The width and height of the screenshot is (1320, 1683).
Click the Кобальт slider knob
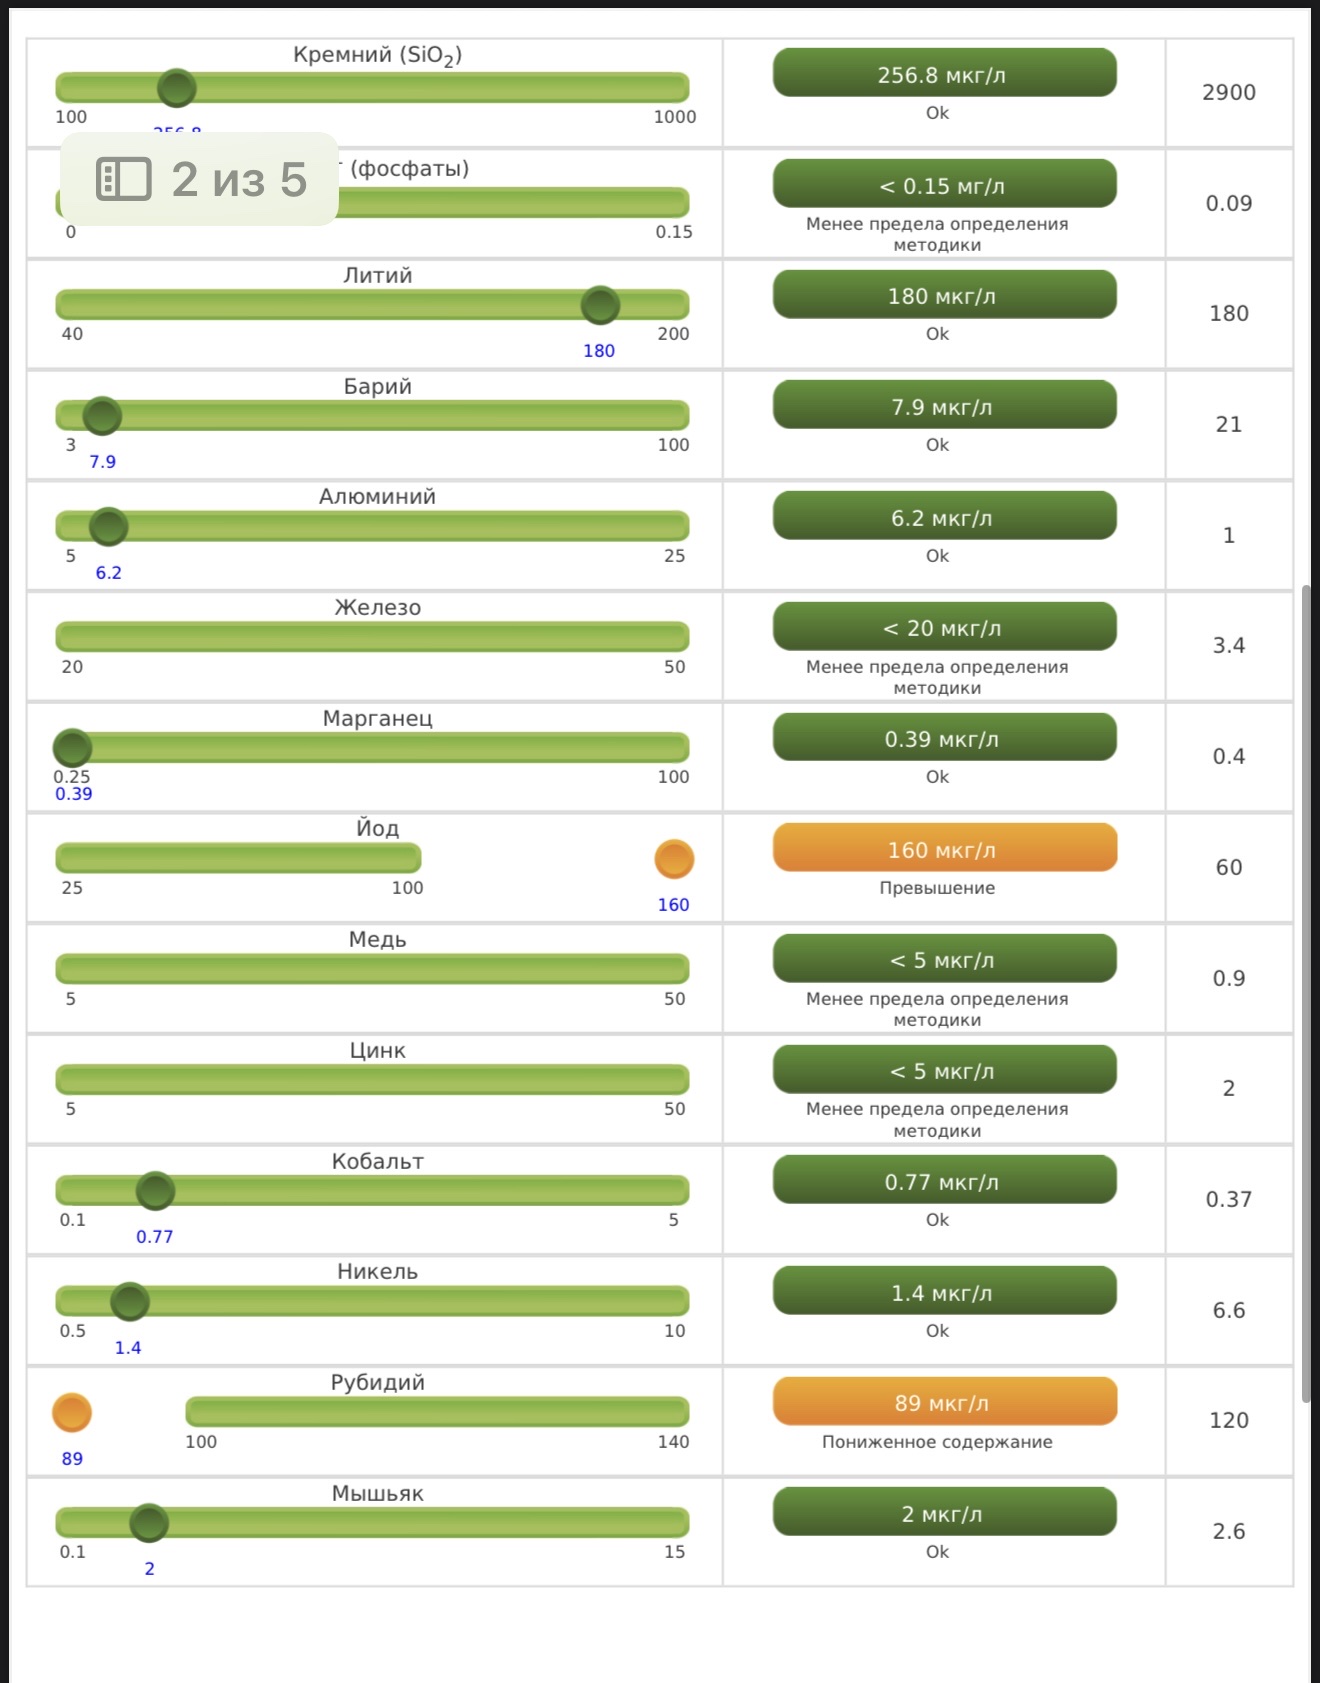pos(155,1191)
